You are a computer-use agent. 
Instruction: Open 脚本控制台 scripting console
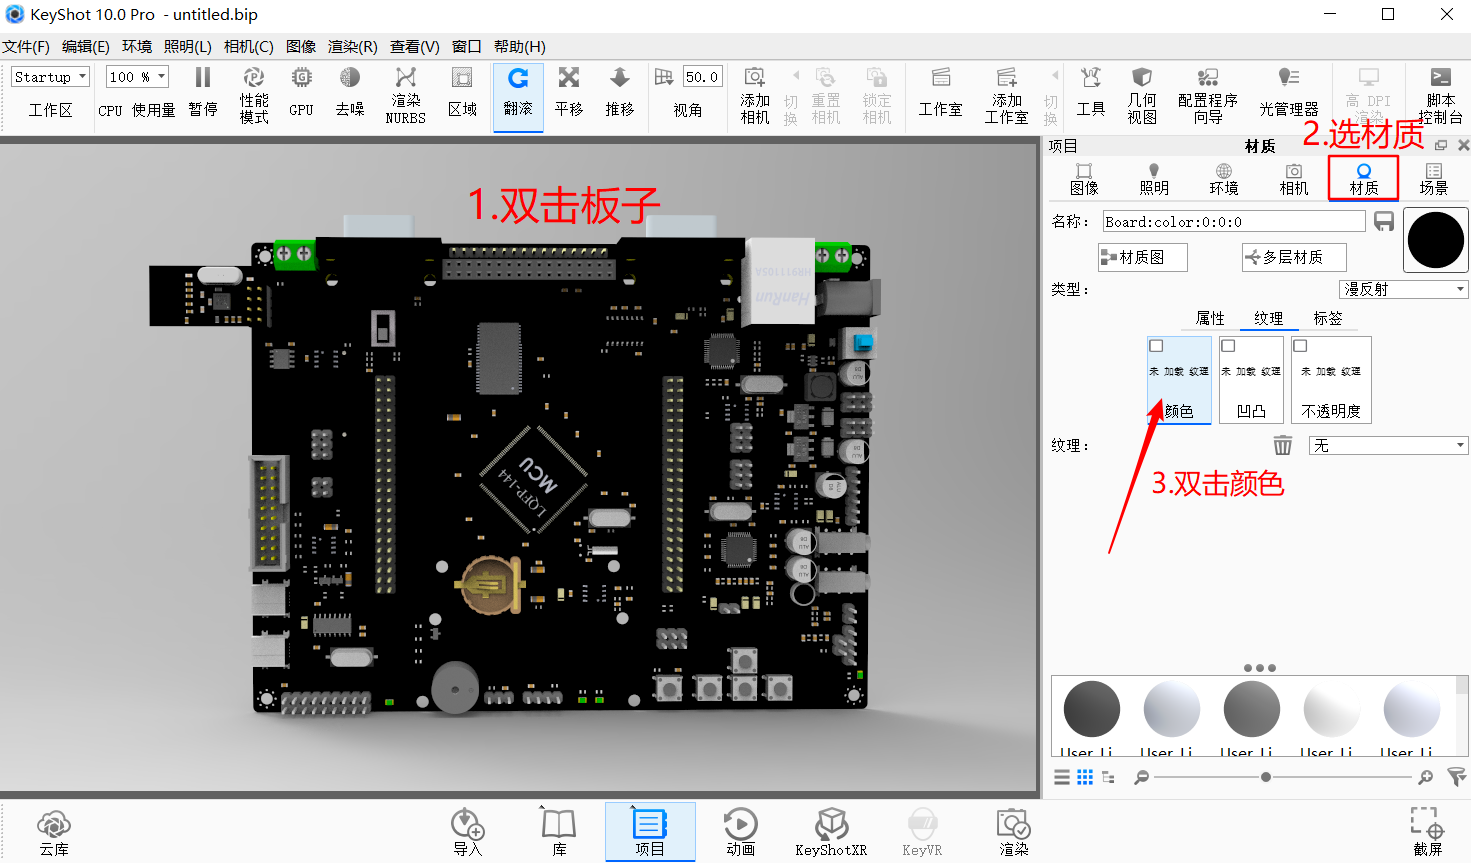coord(1440,95)
